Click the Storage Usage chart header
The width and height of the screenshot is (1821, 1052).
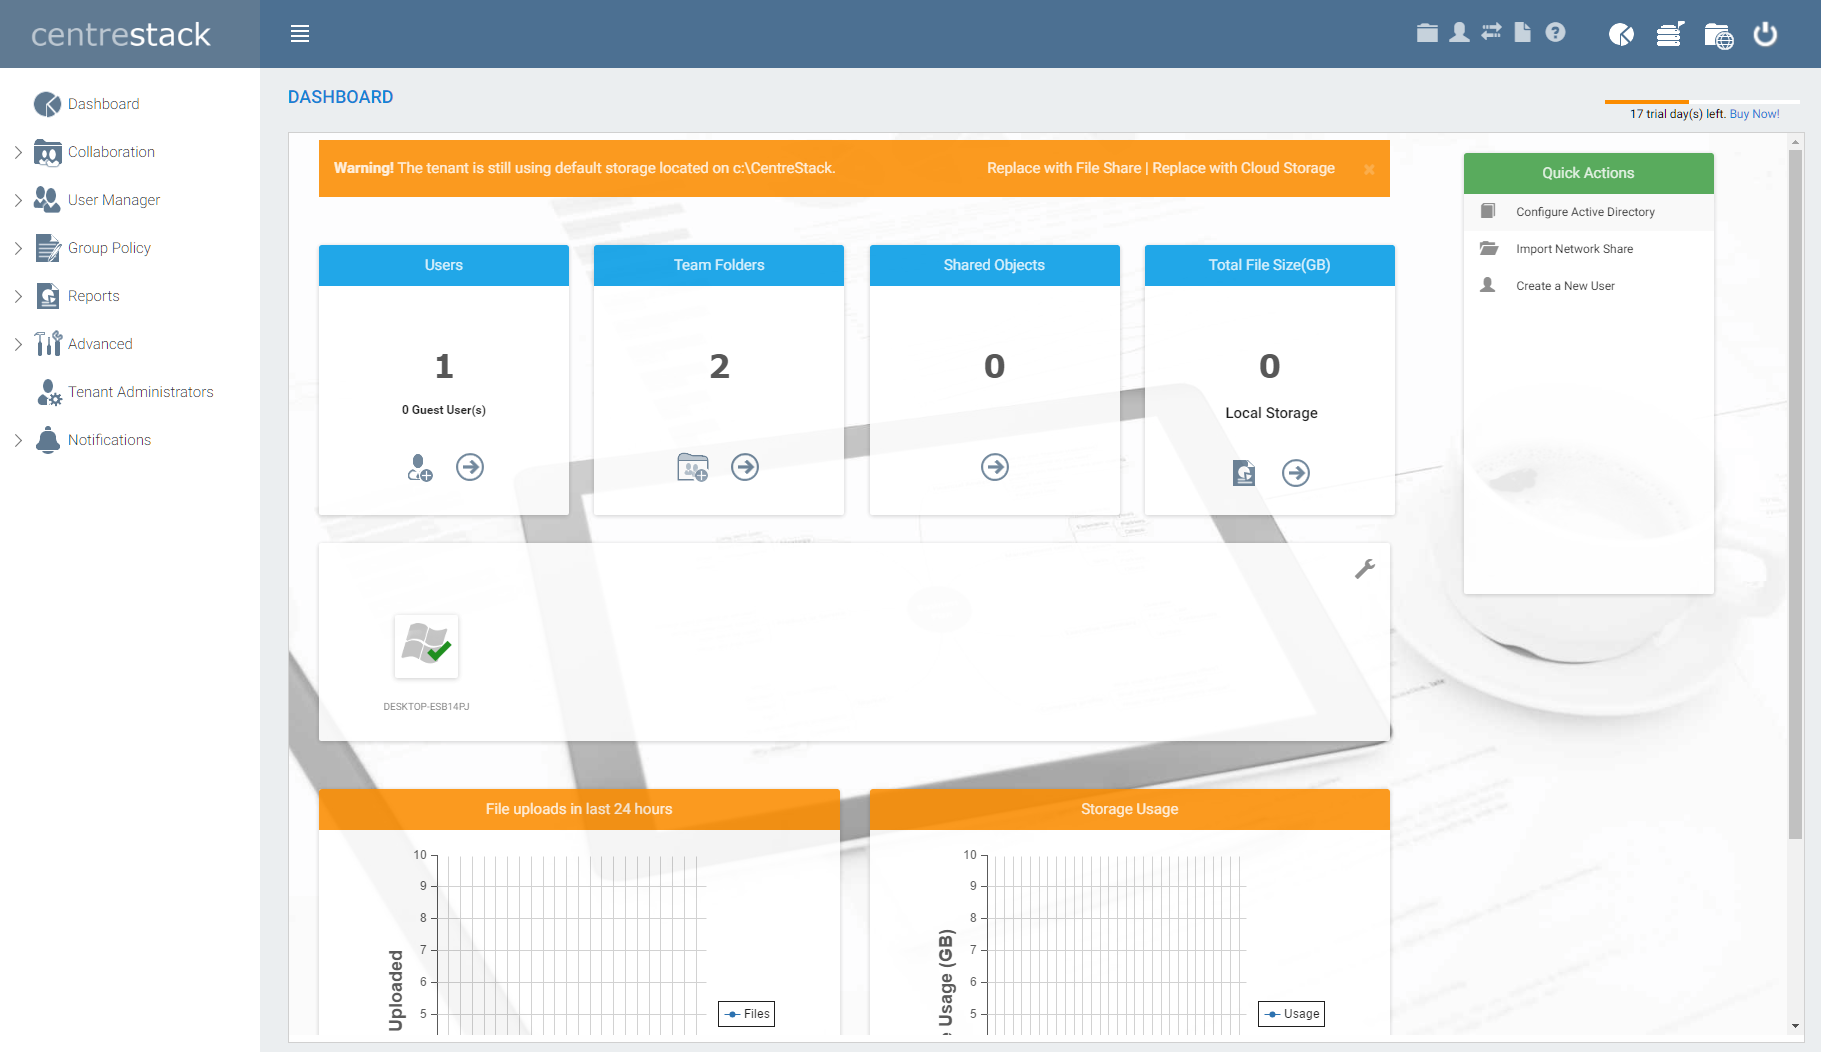[x=1130, y=809]
